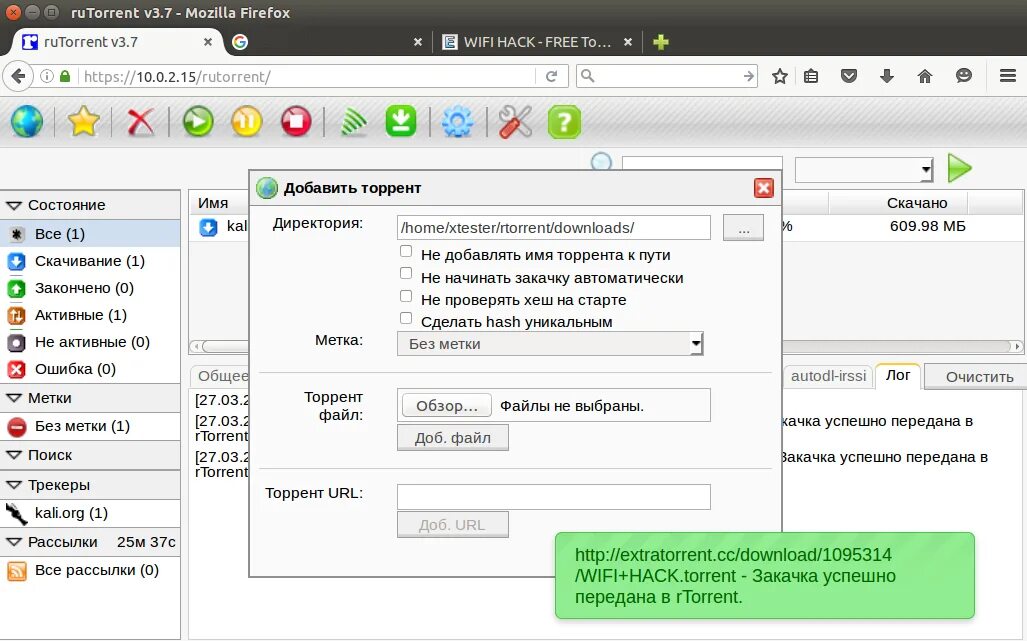The height and width of the screenshot is (641, 1027).
Task: Click the site info icon in address bar
Action: click(x=47, y=77)
